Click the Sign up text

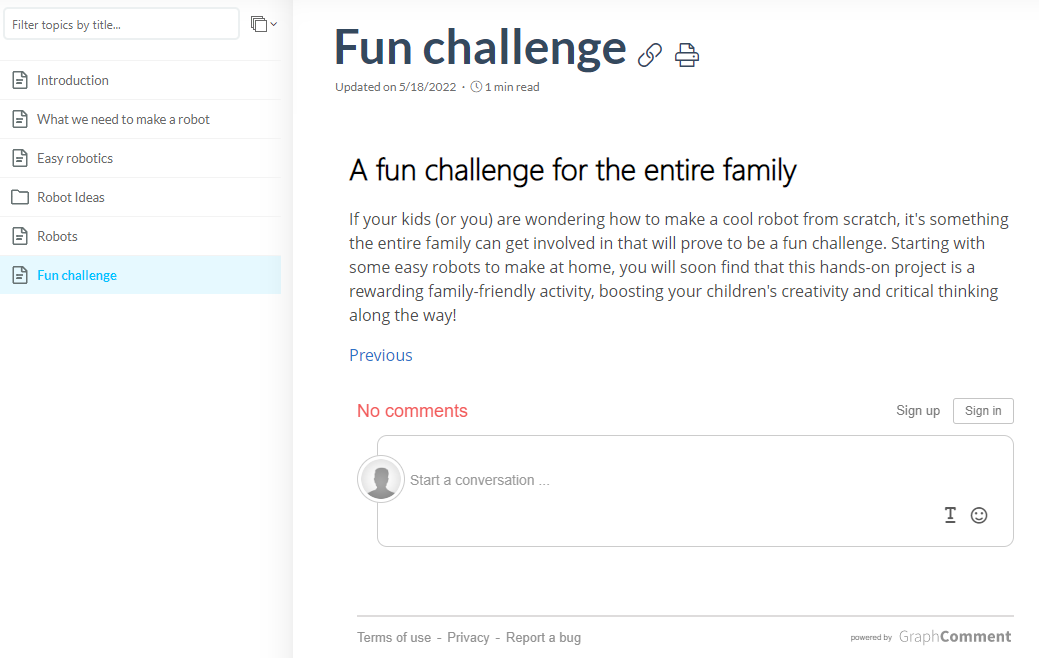(917, 410)
